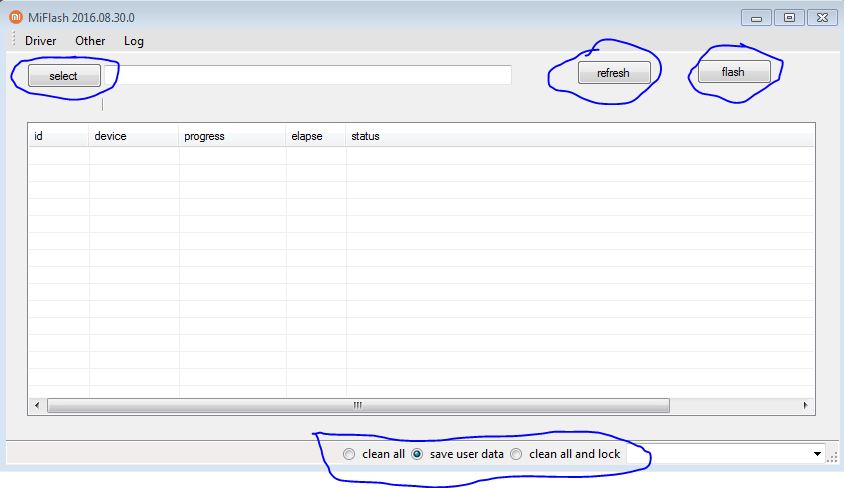Click the horizontal scrollbar right arrow
The image size is (844, 488).
click(805, 405)
